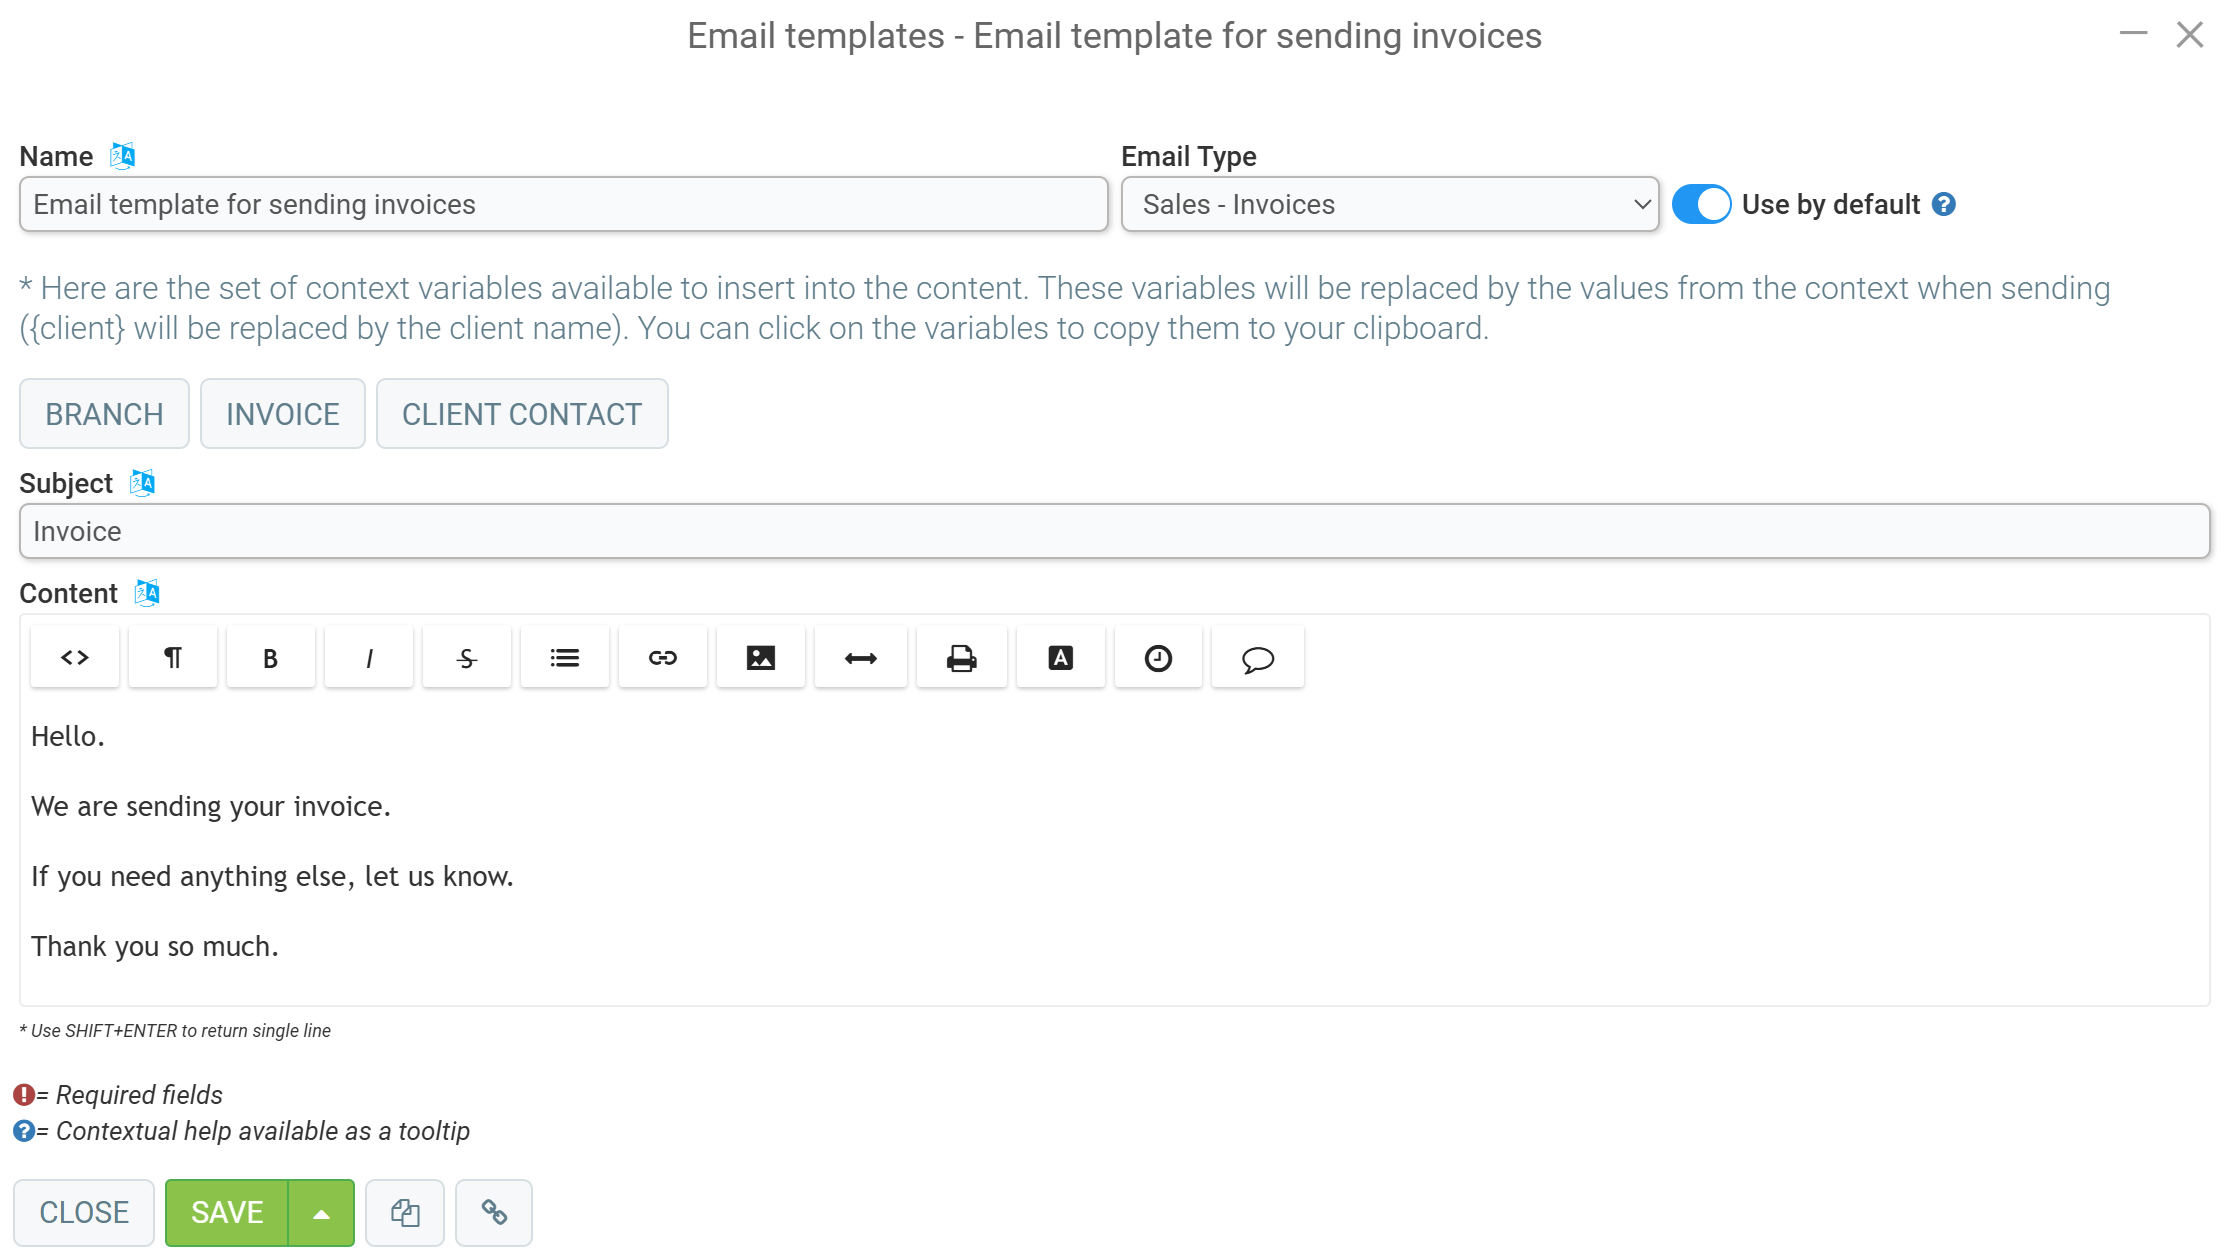The height and width of the screenshot is (1255, 2224).
Task: Click the CLOSE button
Action: point(84,1213)
